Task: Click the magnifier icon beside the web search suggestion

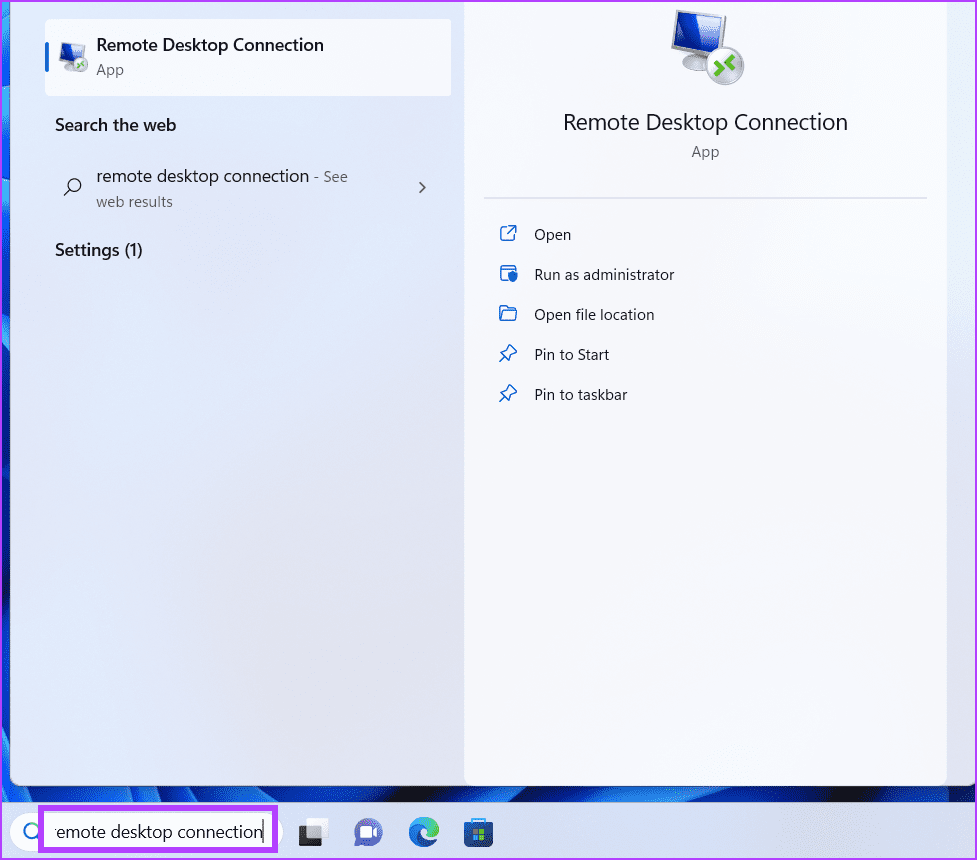Action: pyautogui.click(x=73, y=186)
